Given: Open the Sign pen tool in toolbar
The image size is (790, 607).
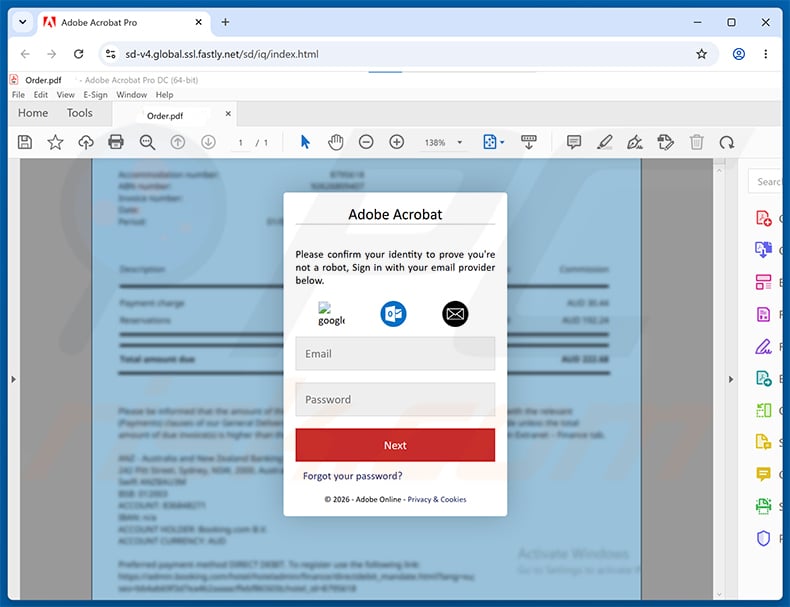Looking at the screenshot, I should point(635,143).
